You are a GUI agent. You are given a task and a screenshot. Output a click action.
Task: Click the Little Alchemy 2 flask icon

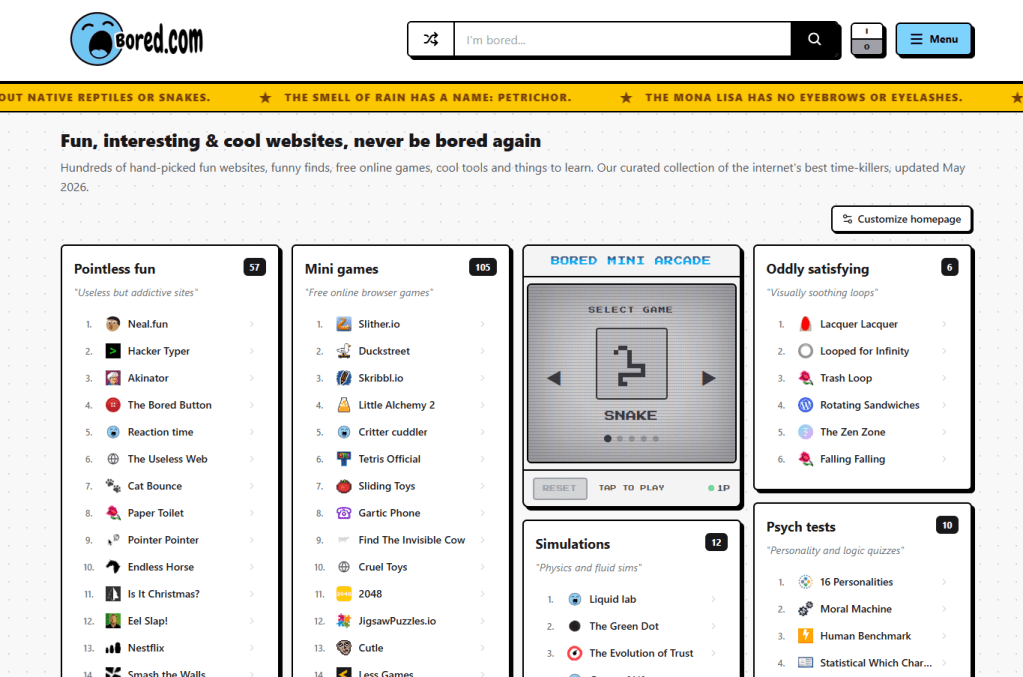[x=344, y=405]
